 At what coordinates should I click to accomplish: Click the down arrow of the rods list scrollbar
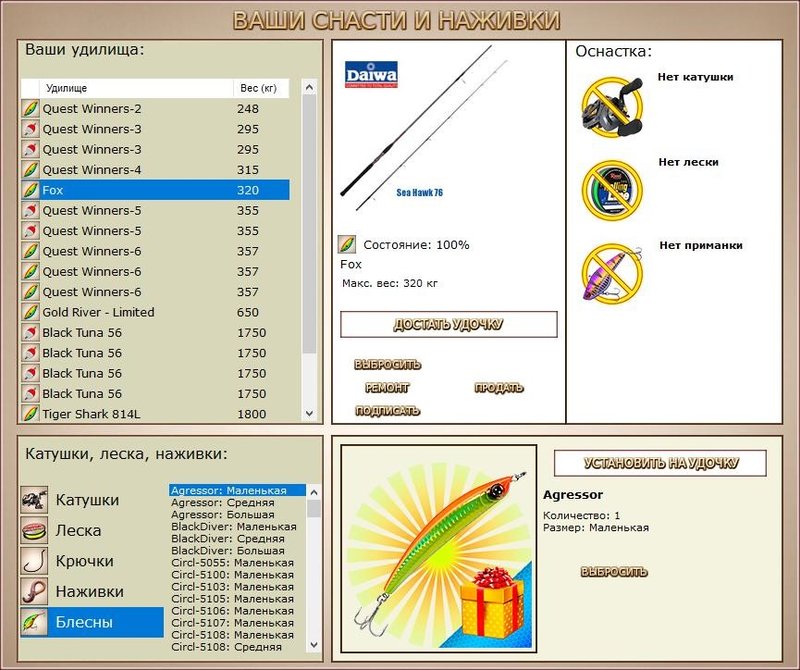(x=309, y=413)
